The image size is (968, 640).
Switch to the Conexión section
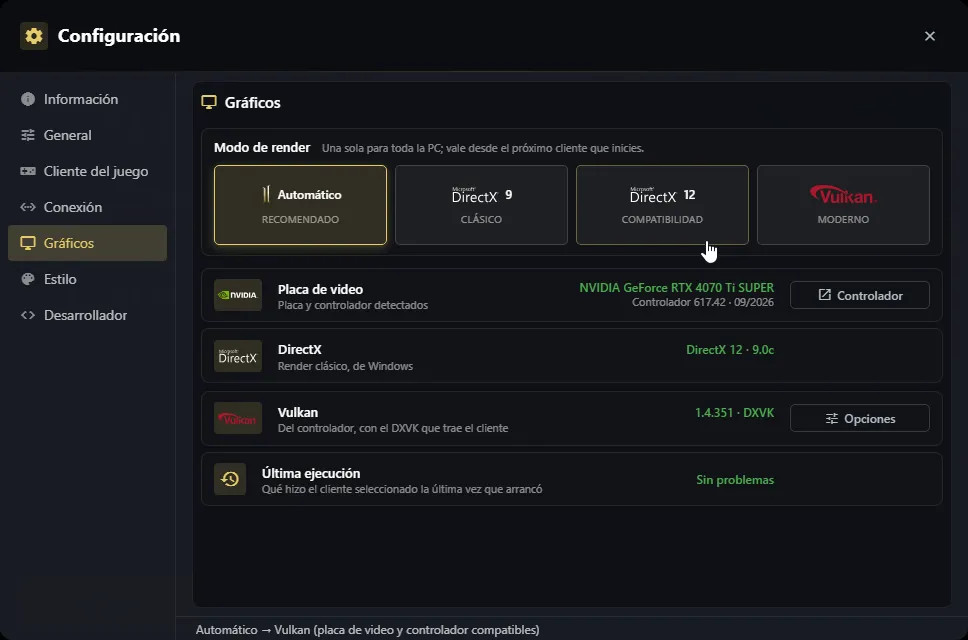click(87, 207)
